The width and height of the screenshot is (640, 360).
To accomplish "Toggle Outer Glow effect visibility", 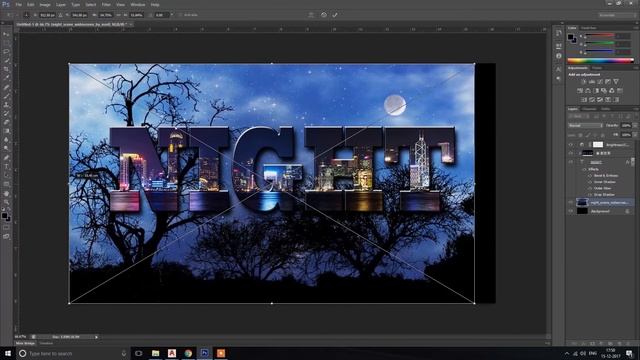I will coord(590,188).
